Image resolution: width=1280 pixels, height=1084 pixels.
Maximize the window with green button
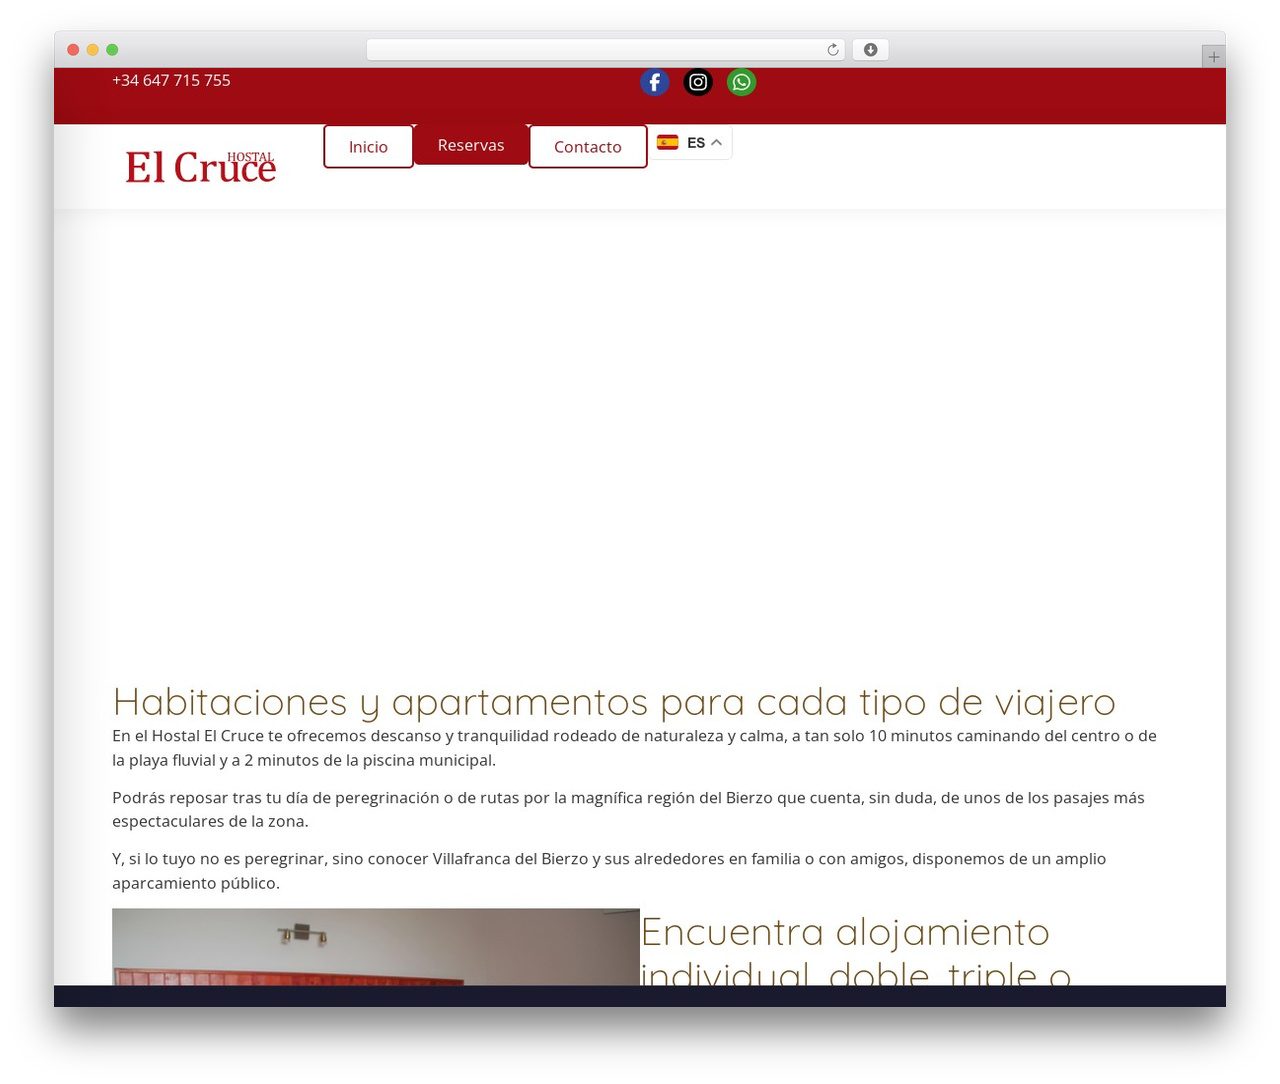pos(112,50)
